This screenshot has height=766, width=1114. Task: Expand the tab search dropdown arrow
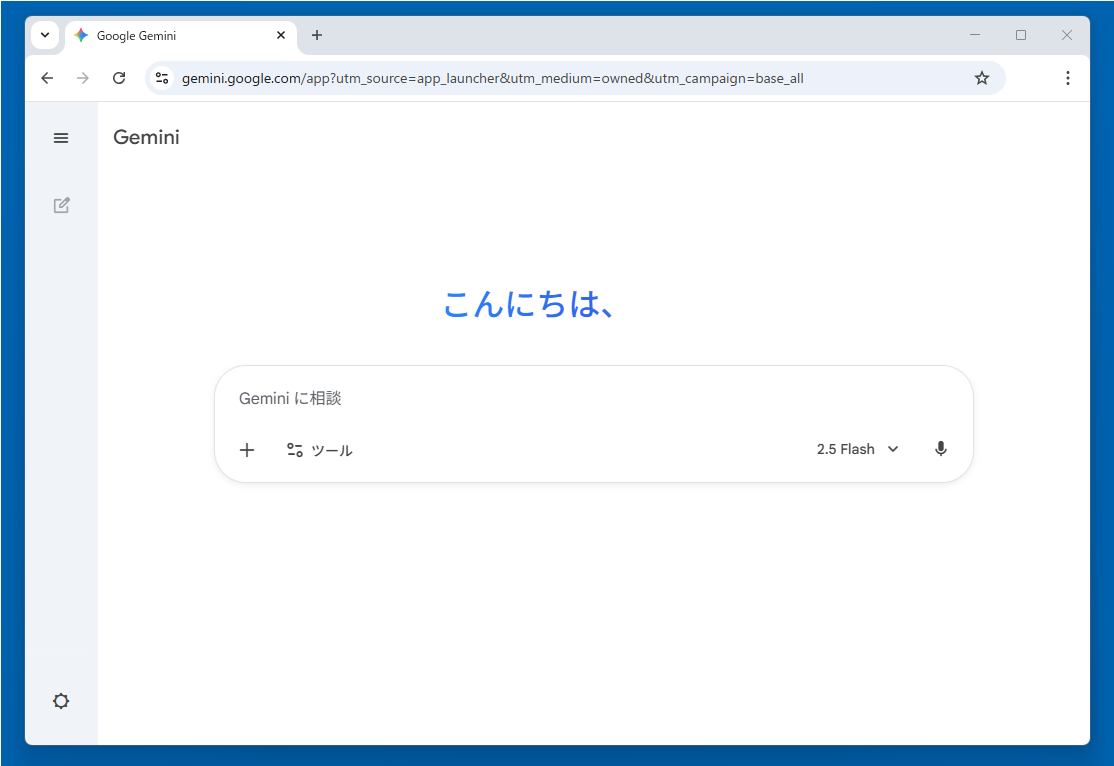coord(45,35)
